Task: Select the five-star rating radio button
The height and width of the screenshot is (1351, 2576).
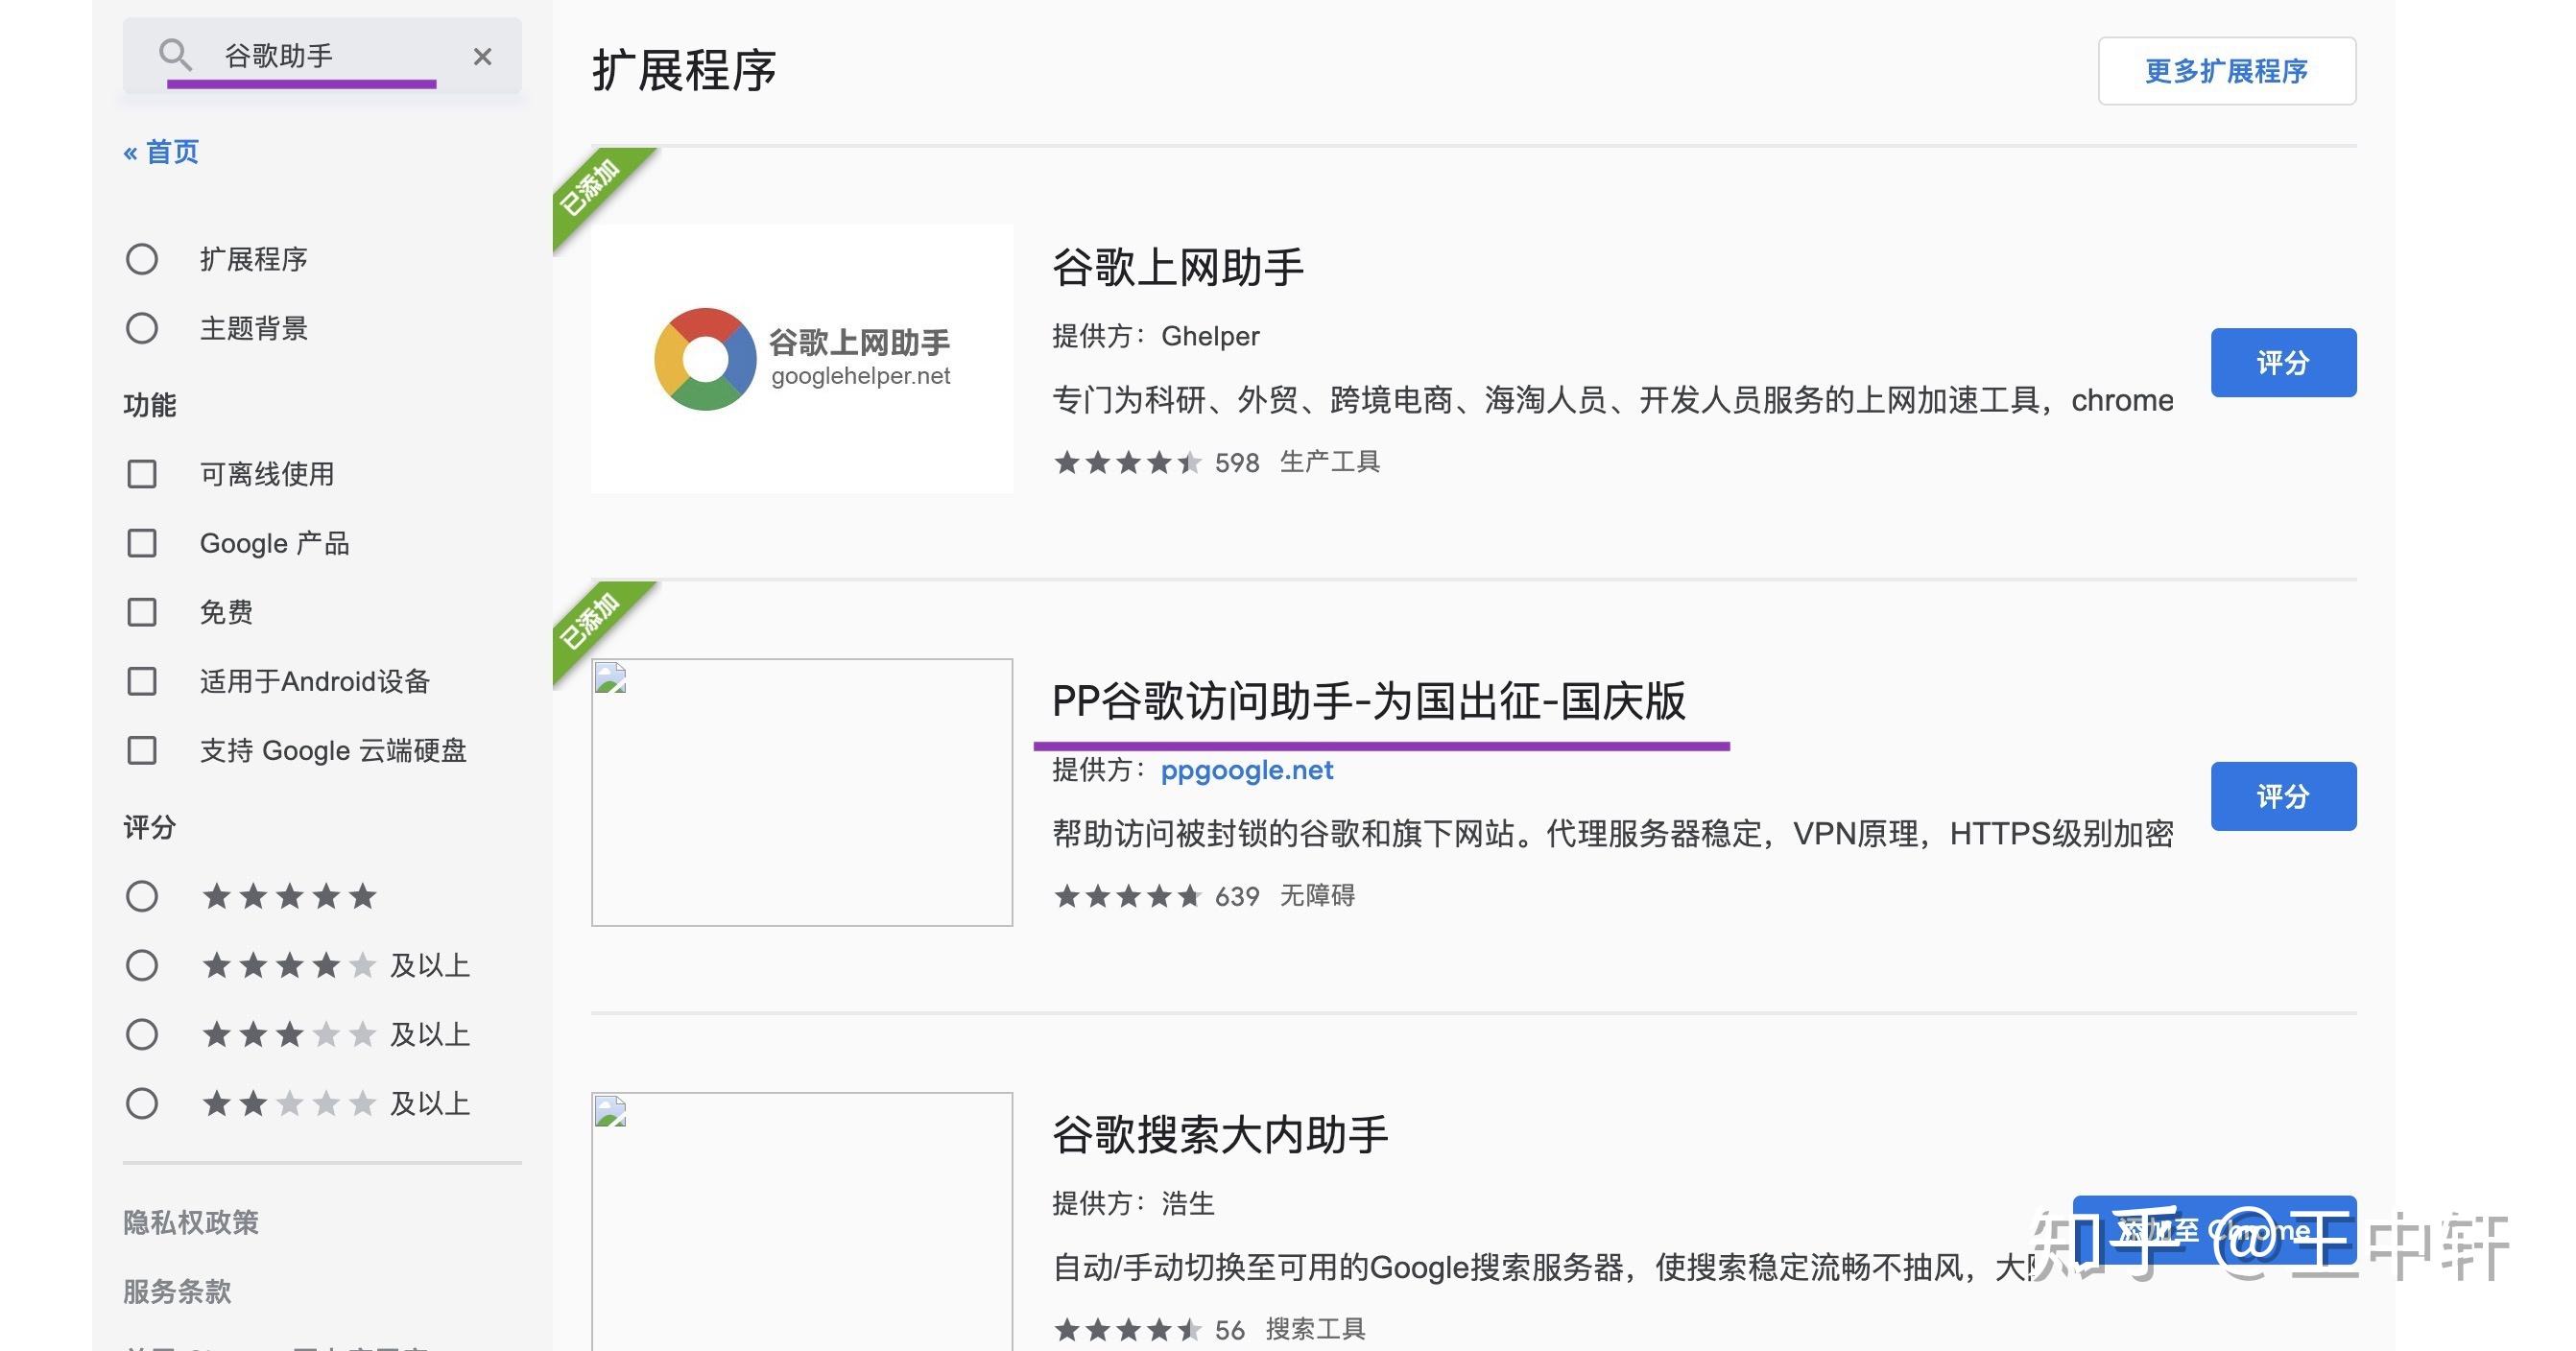Action: click(x=142, y=896)
